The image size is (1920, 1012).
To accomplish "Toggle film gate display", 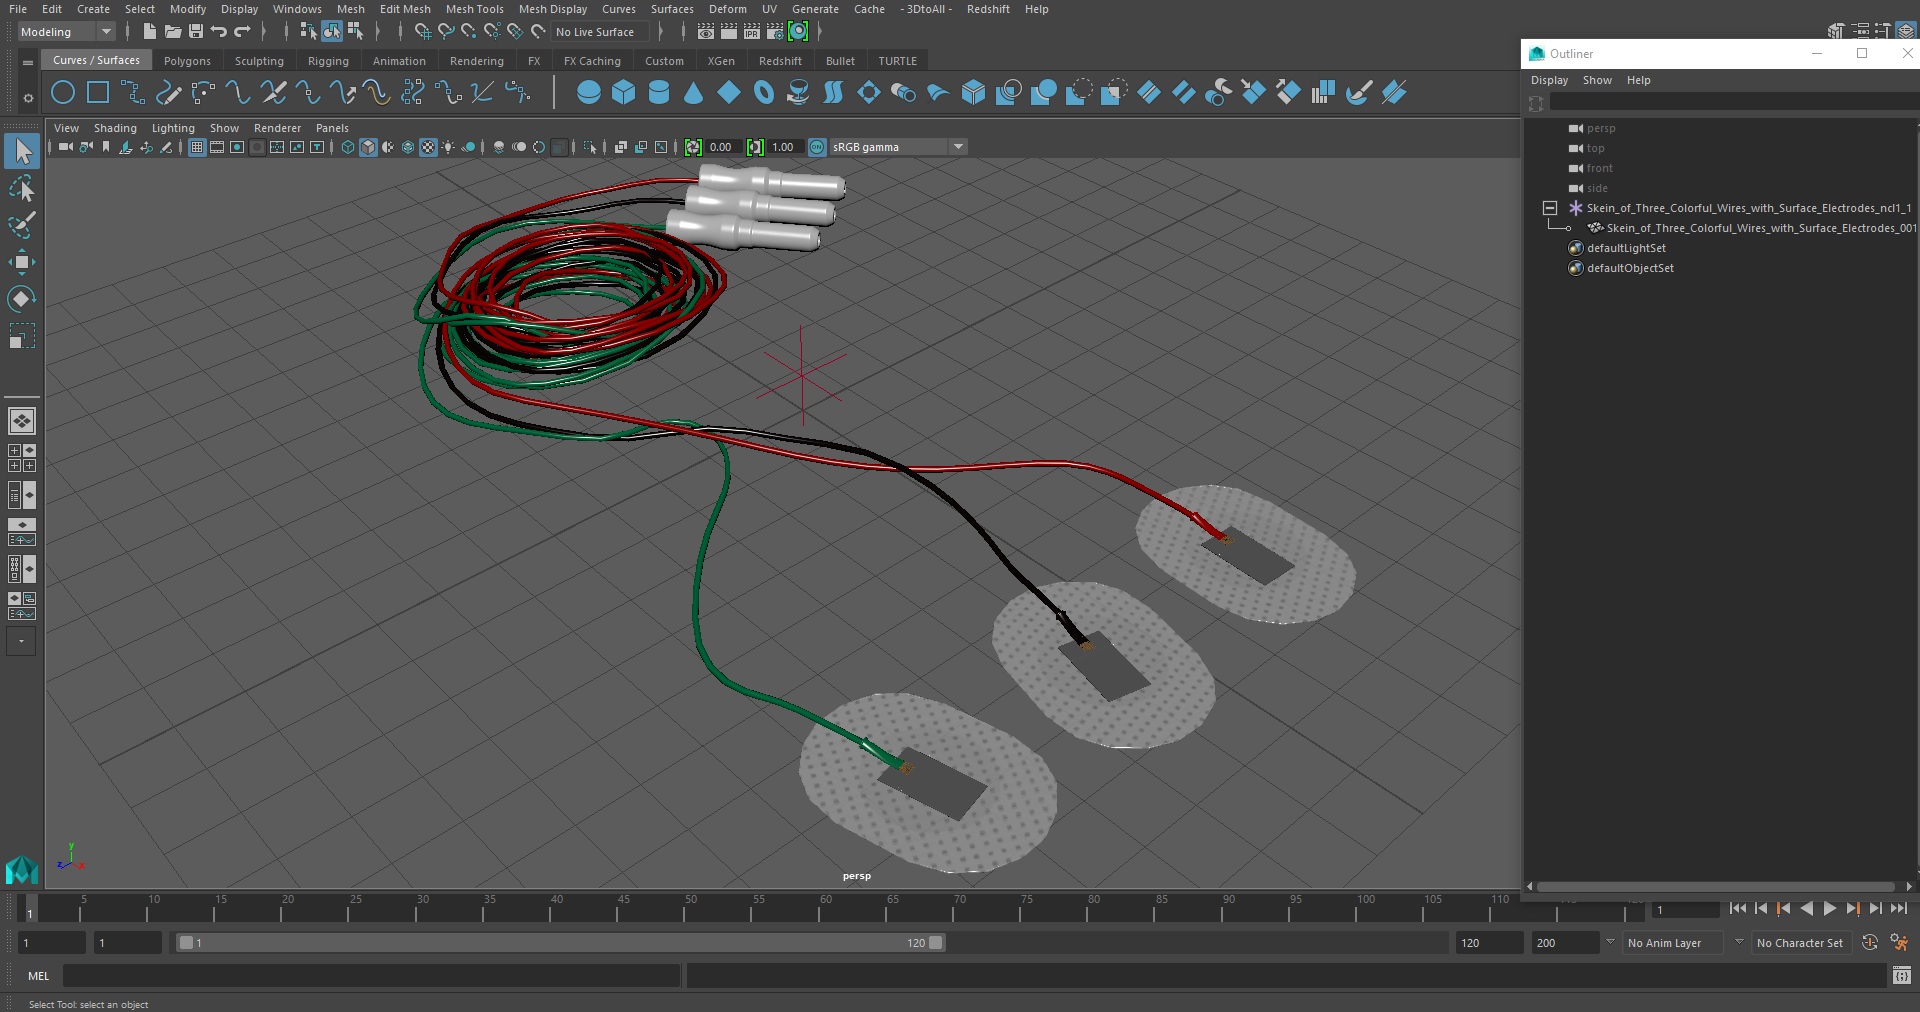I will point(217,147).
